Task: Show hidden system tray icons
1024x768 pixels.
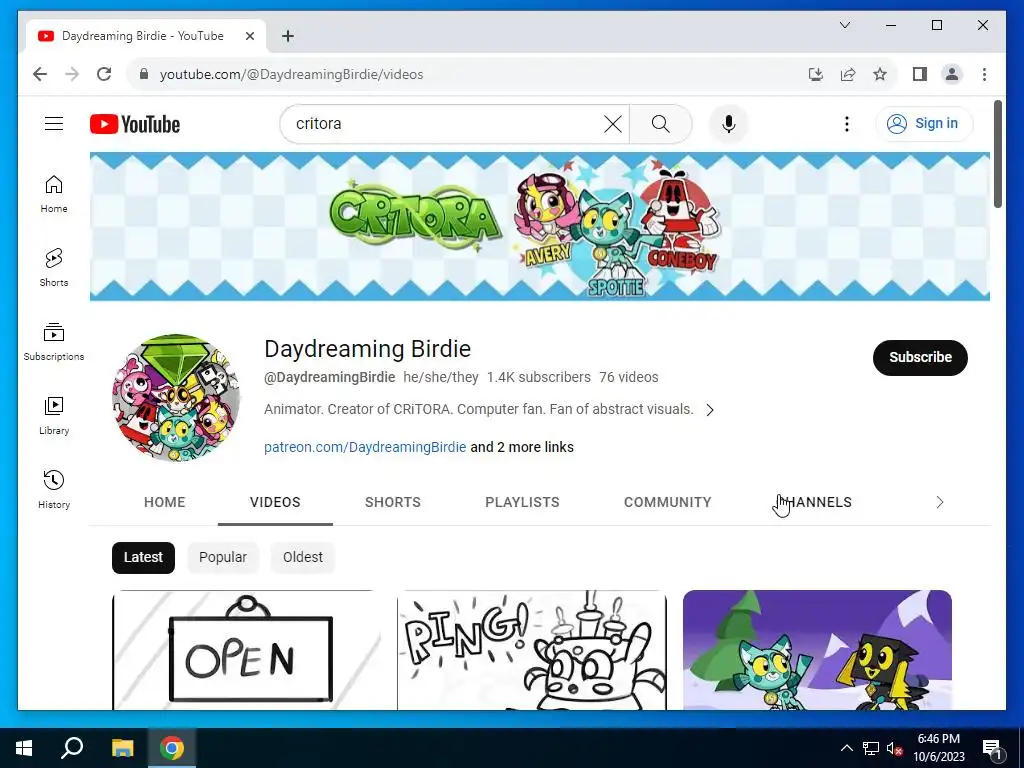Action: point(846,748)
